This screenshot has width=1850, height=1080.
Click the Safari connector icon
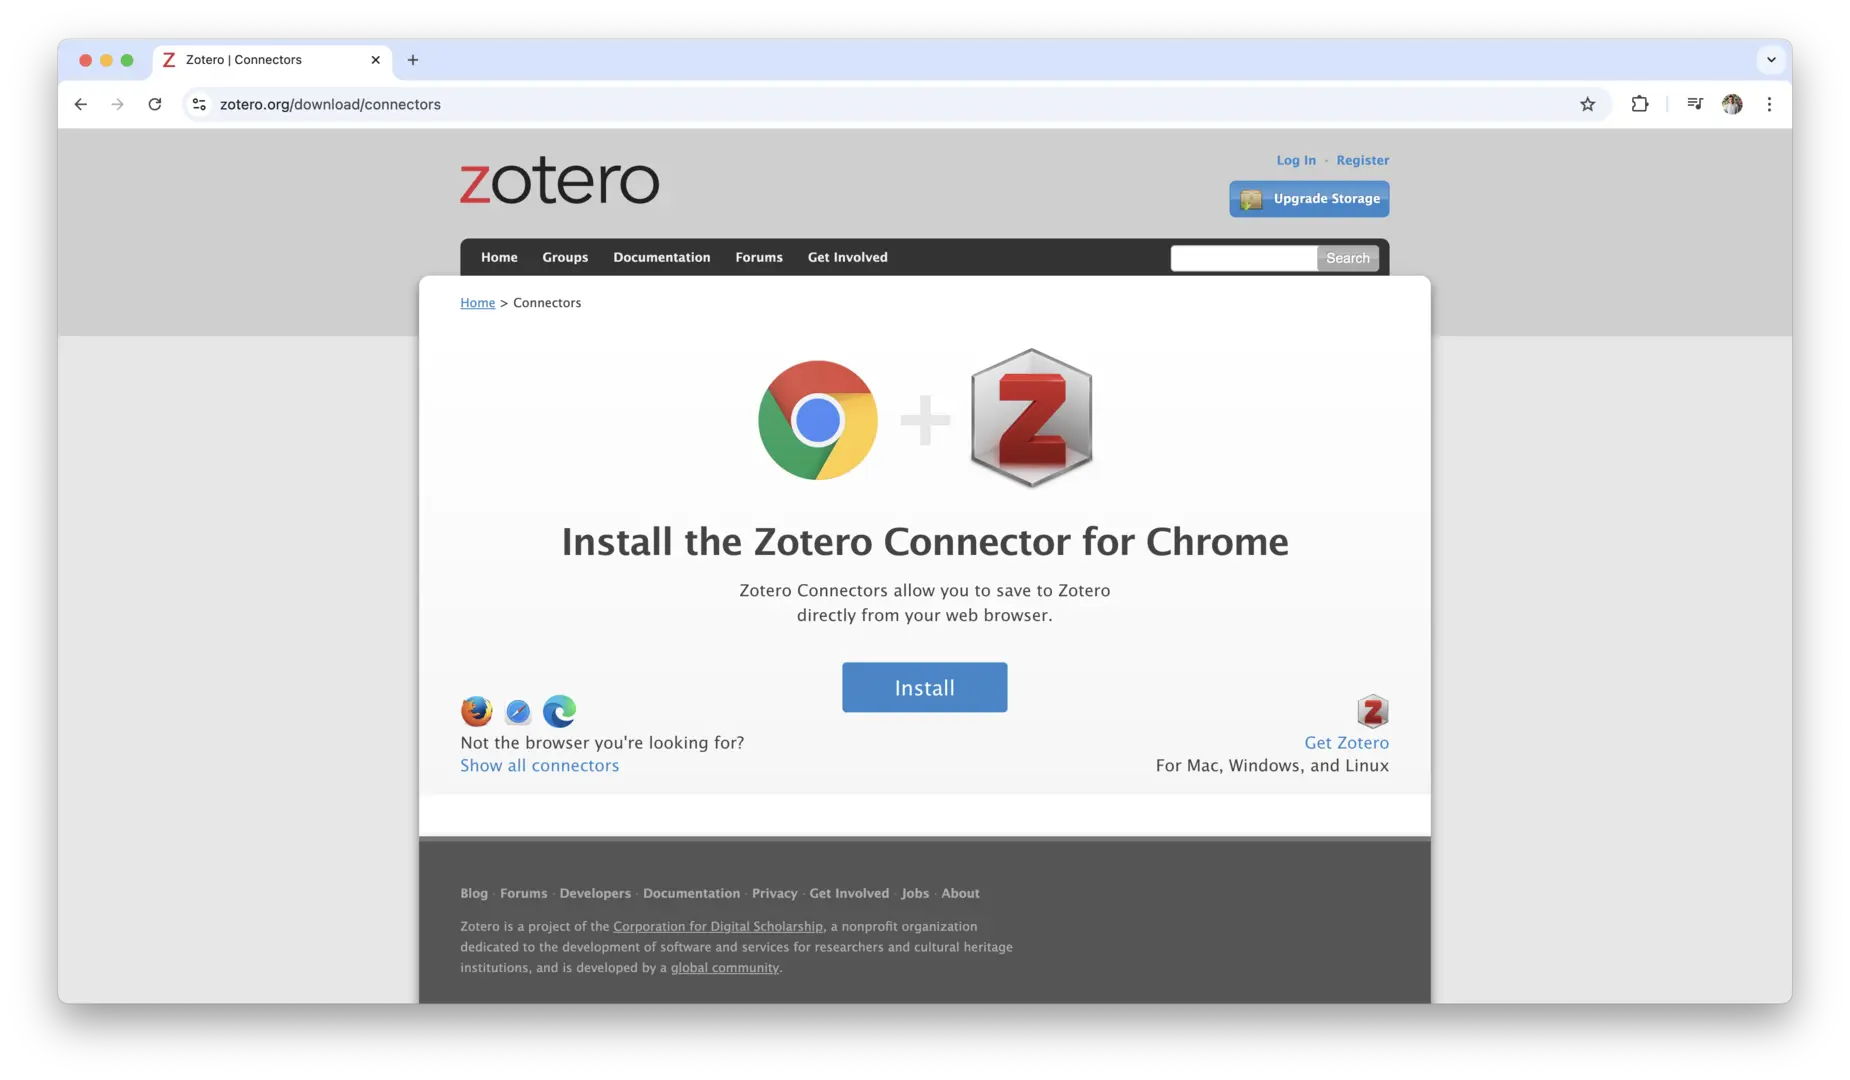click(x=518, y=711)
